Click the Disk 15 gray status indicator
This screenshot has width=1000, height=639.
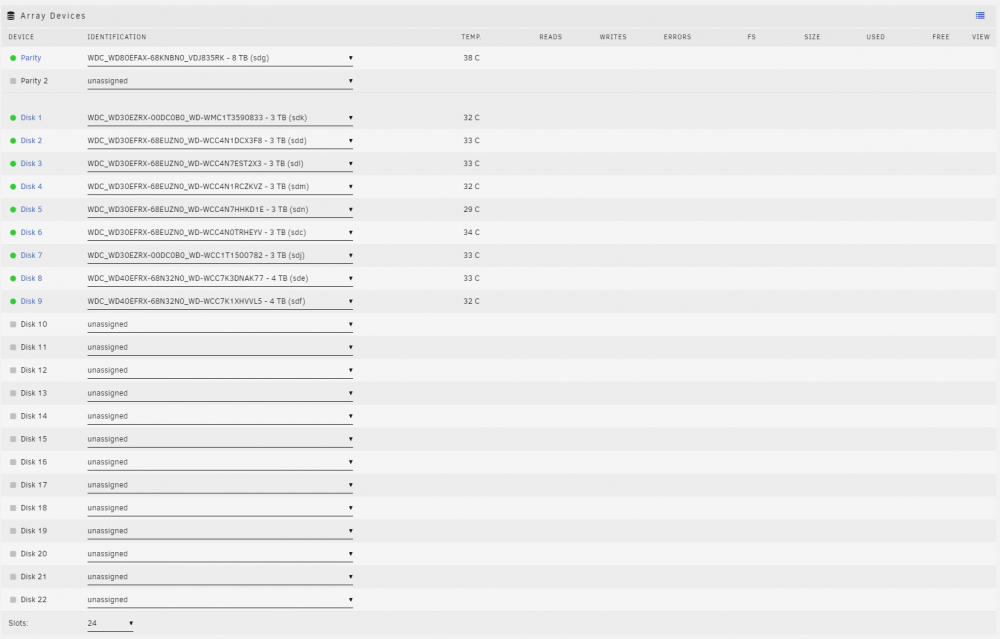click(x=13, y=439)
